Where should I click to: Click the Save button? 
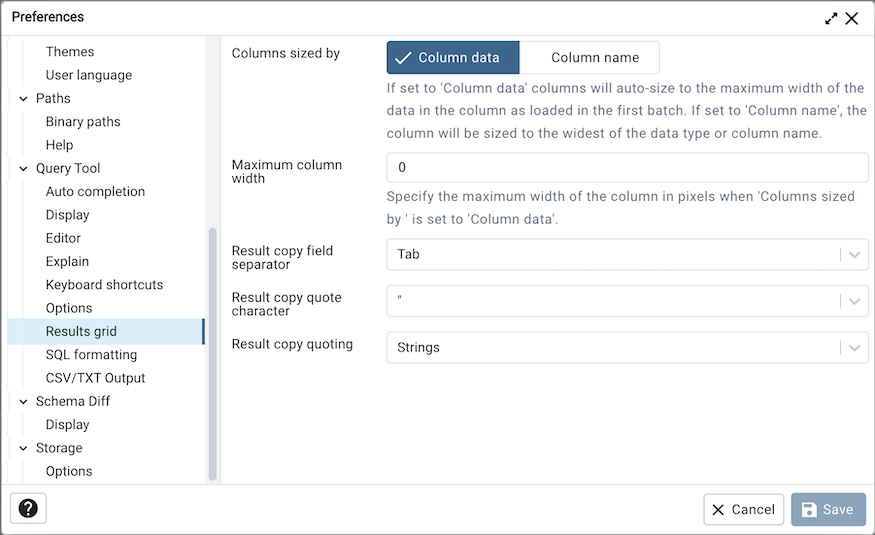(828, 510)
